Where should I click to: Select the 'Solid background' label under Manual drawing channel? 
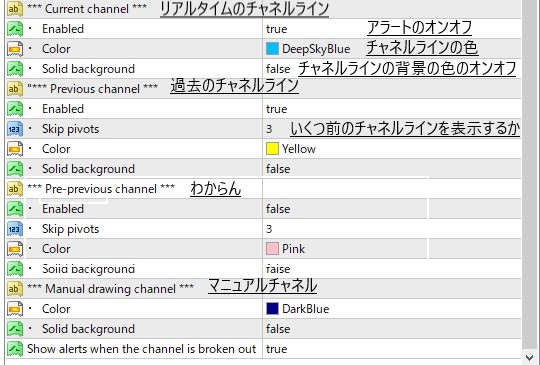click(89, 329)
